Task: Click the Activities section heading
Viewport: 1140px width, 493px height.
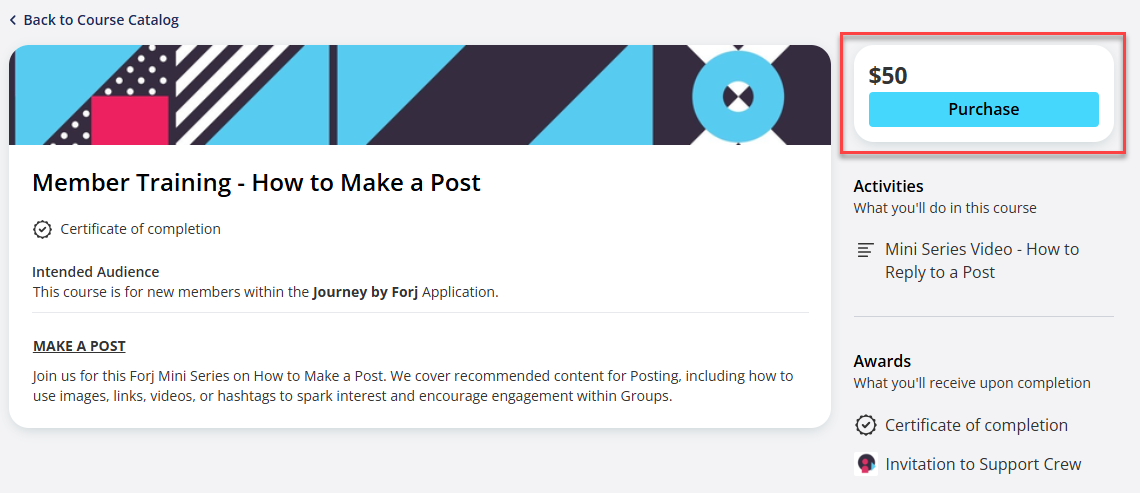Action: click(888, 186)
